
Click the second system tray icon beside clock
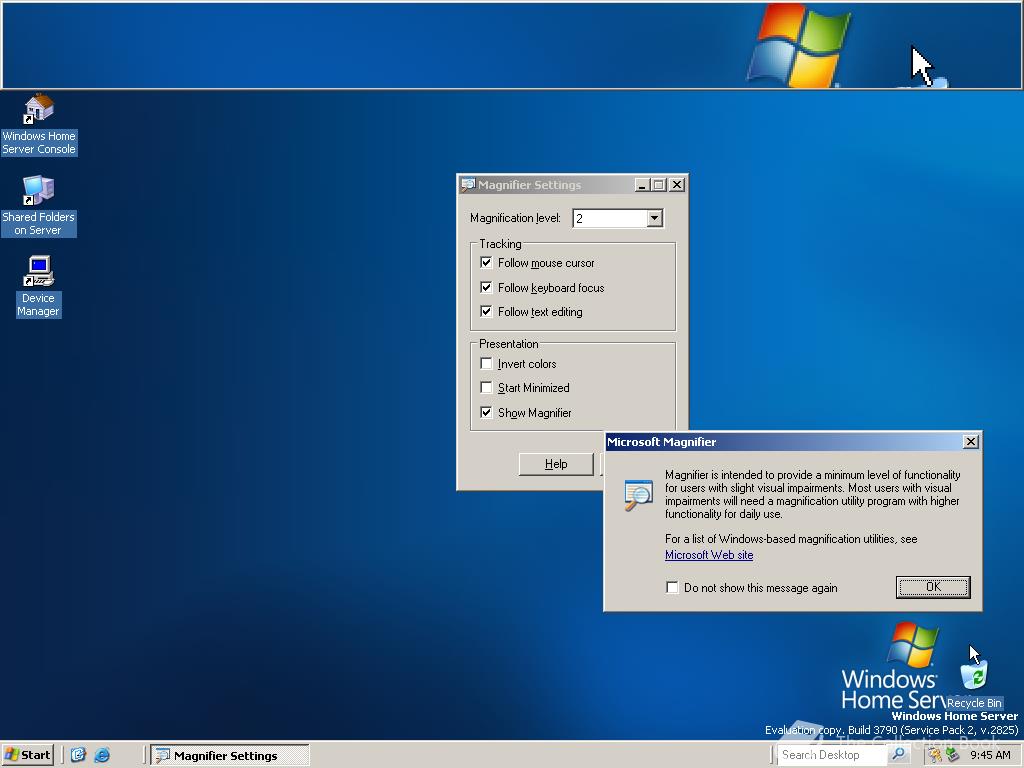953,755
